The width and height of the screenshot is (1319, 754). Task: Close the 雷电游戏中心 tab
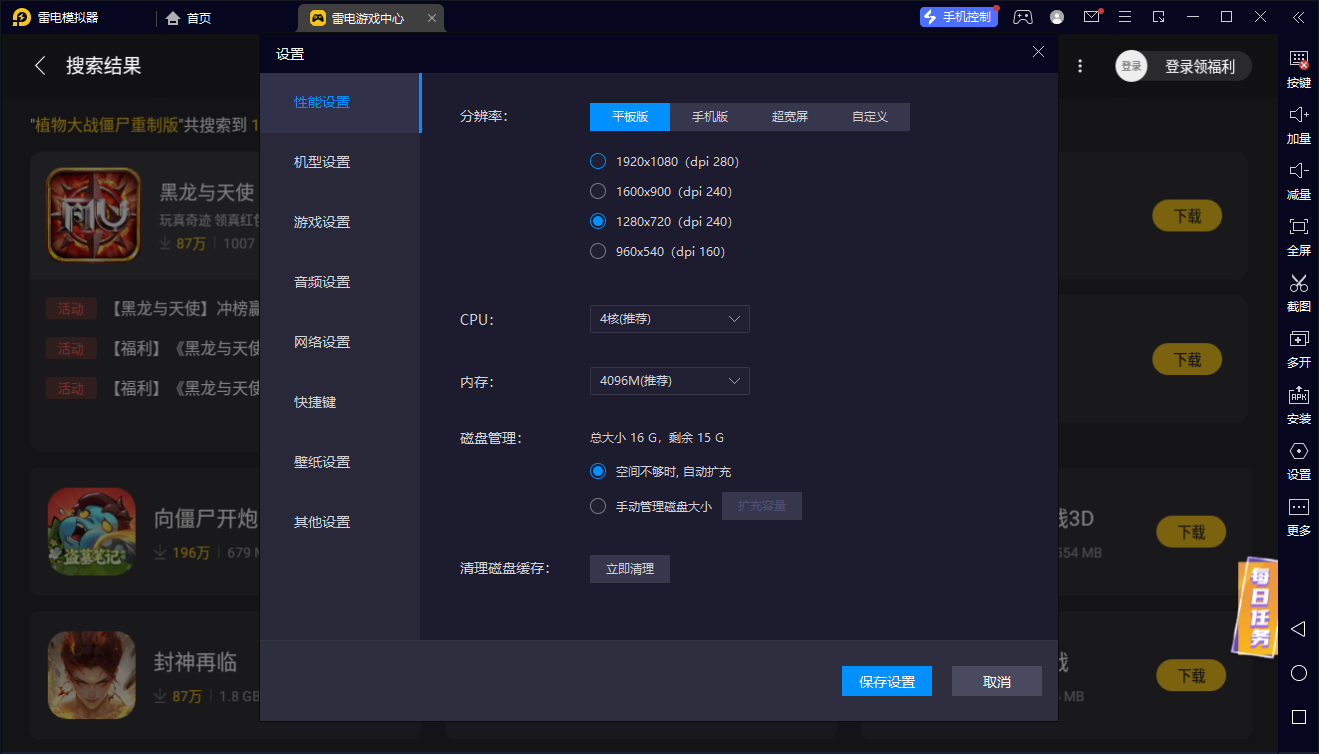431,18
